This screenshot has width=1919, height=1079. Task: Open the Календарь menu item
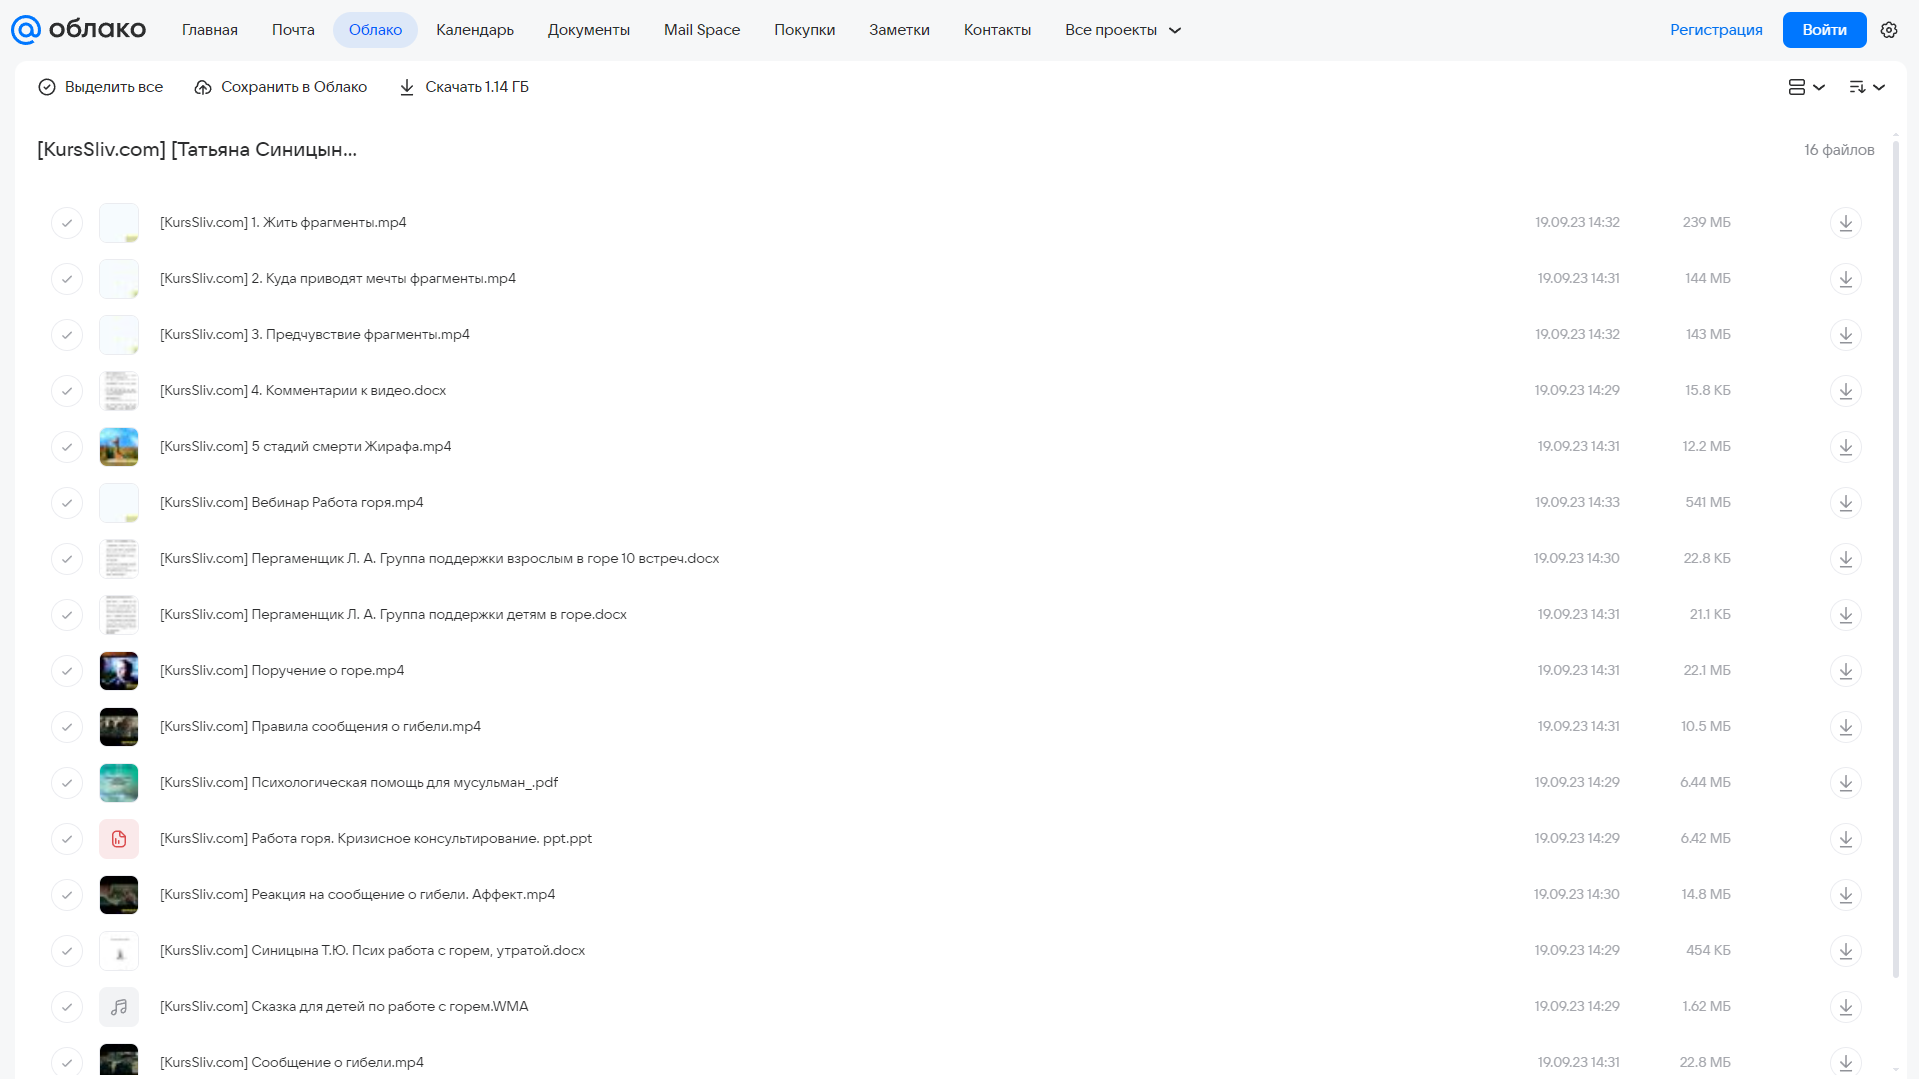475,30
